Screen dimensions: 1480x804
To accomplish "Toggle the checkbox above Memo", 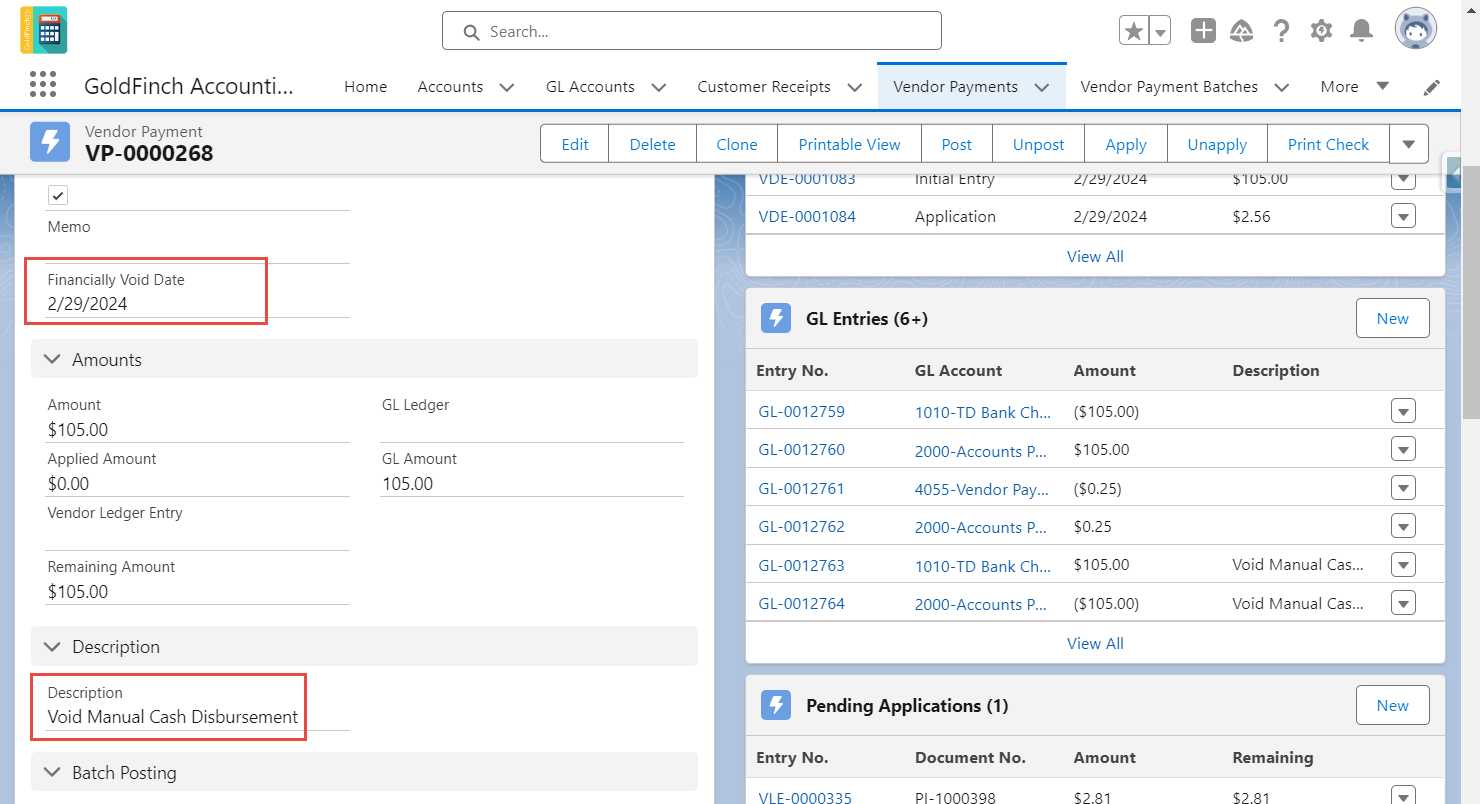I will tap(58, 195).
